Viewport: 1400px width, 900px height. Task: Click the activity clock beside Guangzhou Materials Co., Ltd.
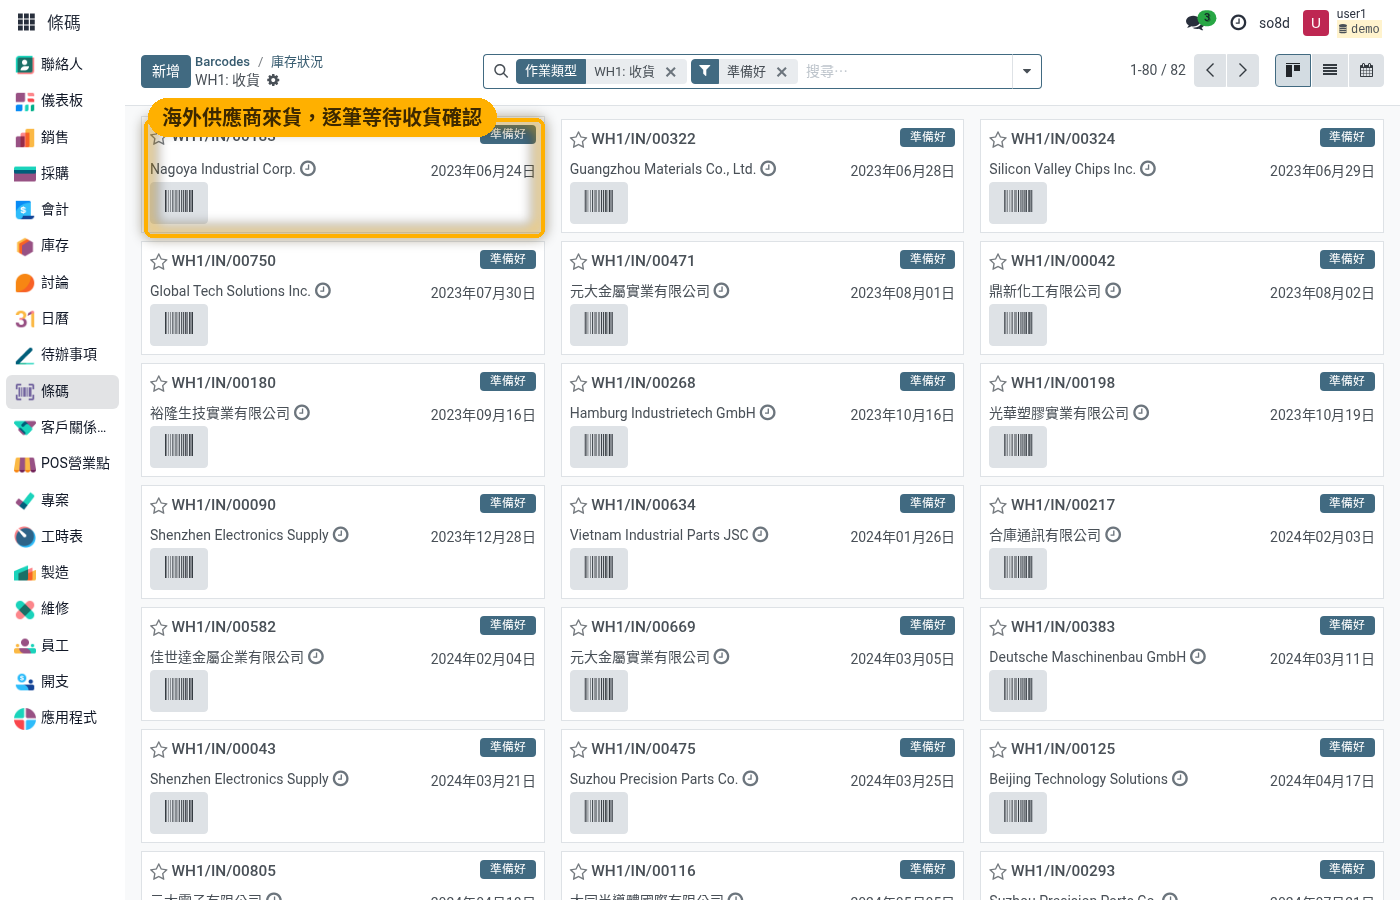(x=768, y=169)
